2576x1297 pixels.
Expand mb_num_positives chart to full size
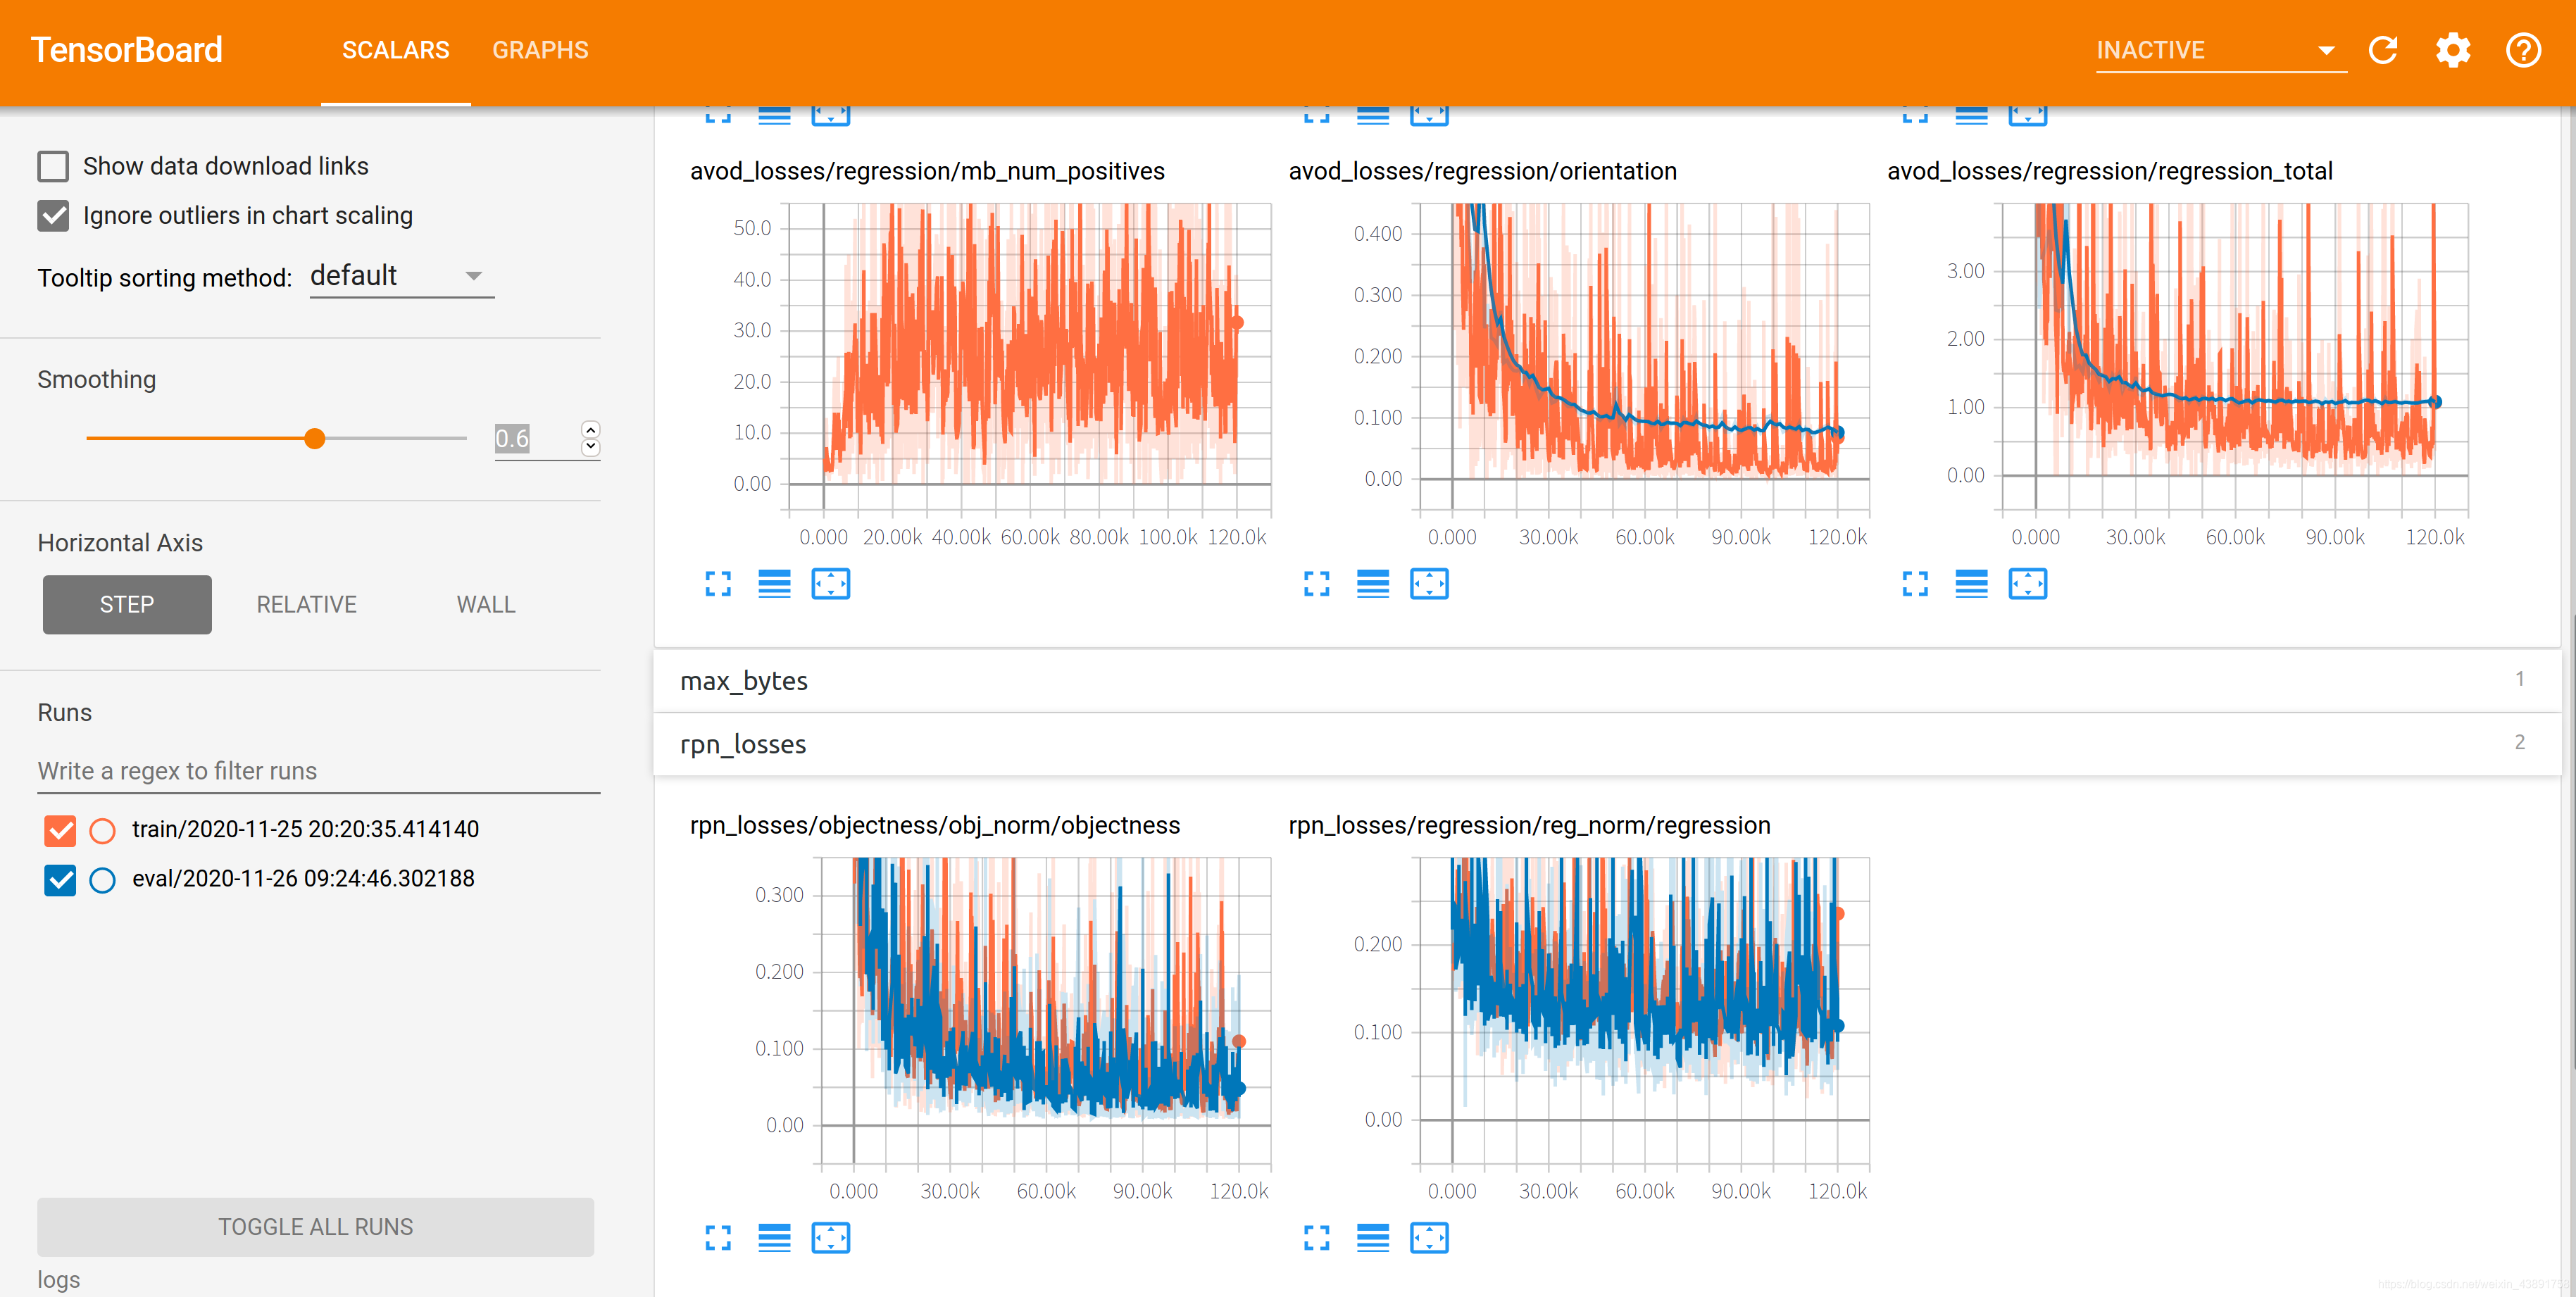[x=718, y=584]
